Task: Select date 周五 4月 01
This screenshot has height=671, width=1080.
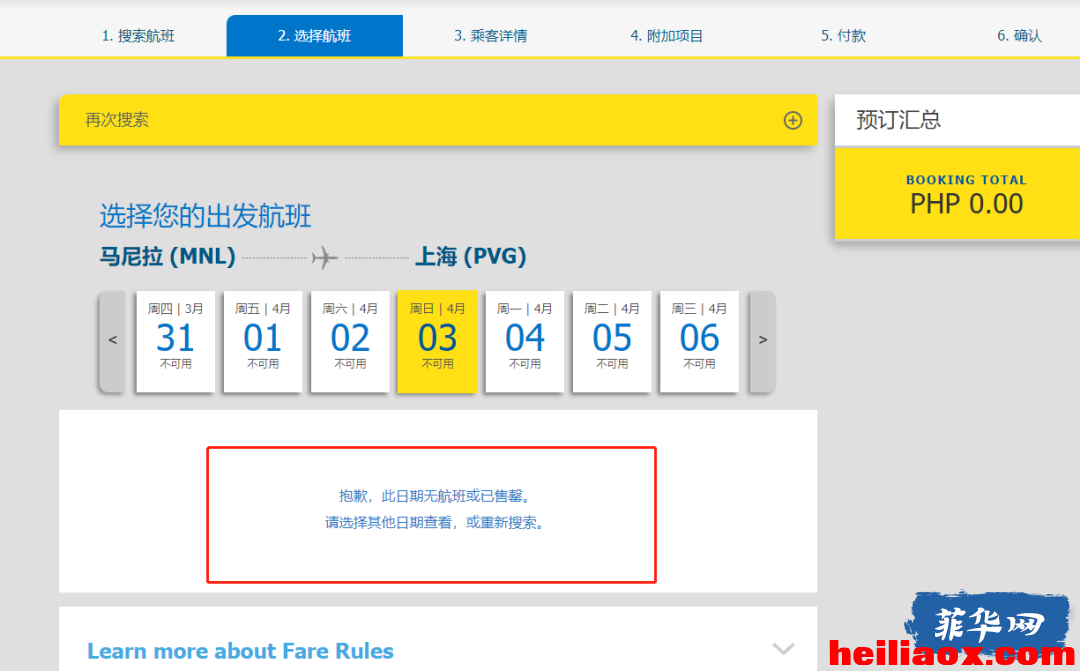Action: coord(263,342)
